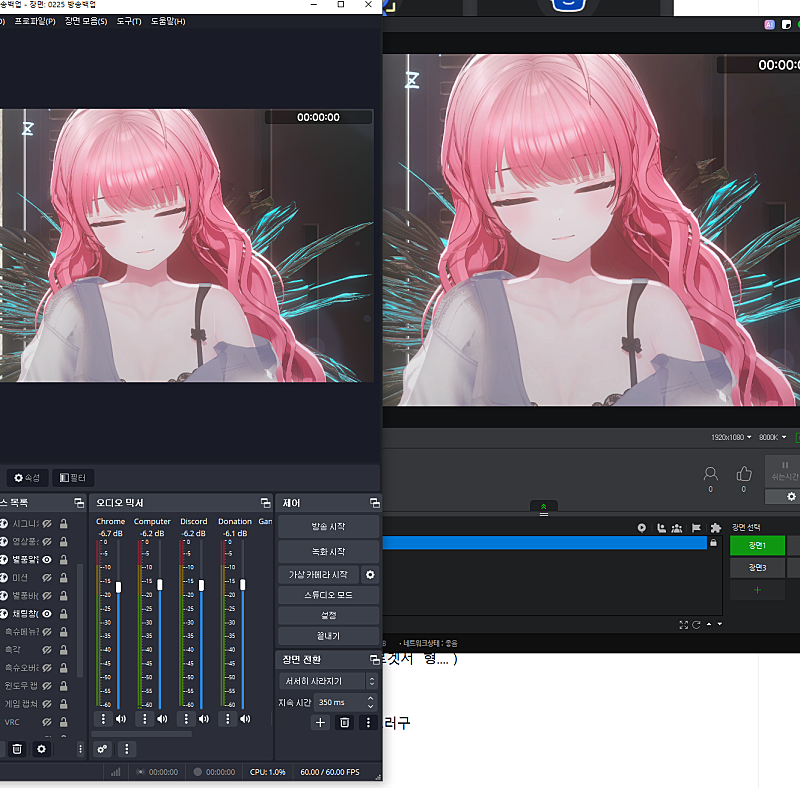Add a new scene transition with plus

[320, 723]
